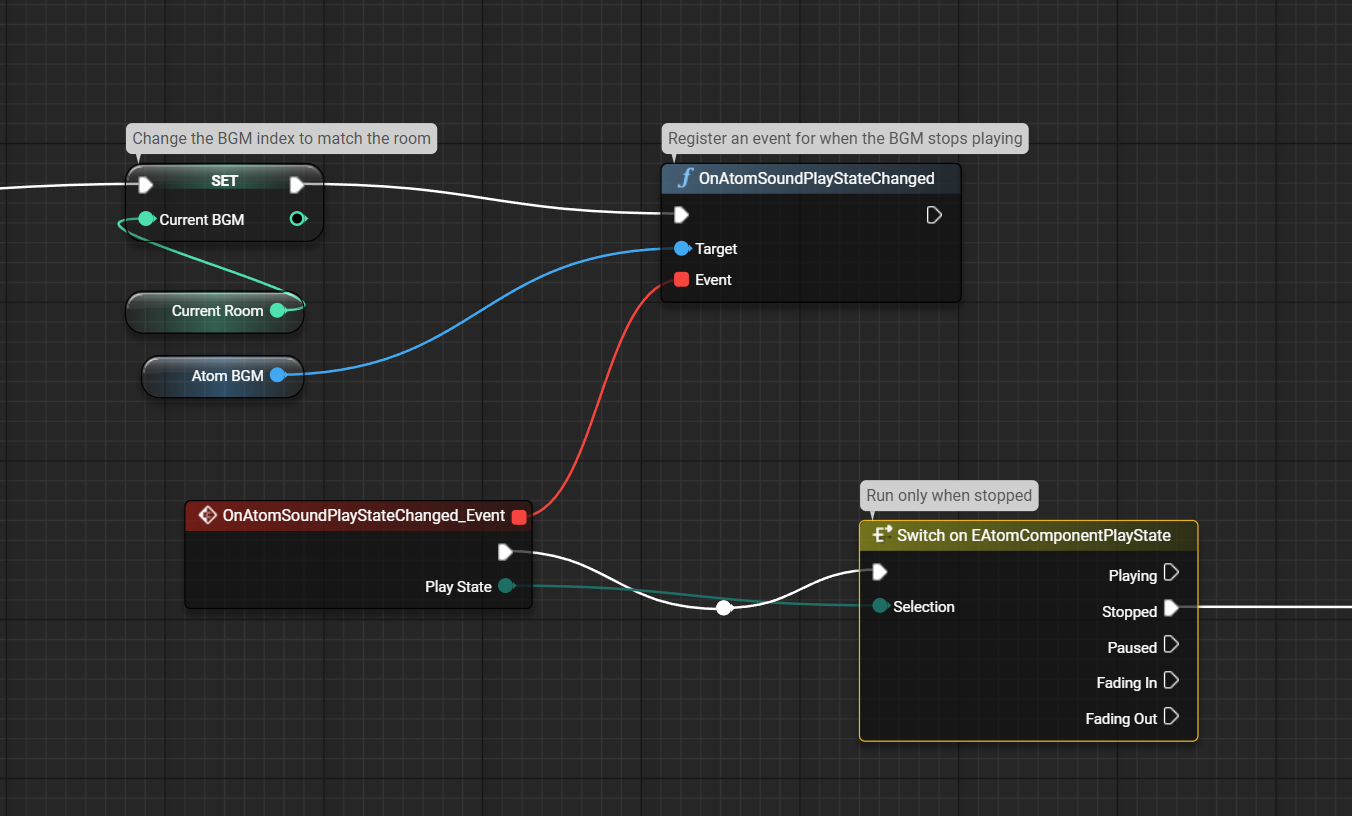Click the red Event delegate input pin

(x=682, y=280)
